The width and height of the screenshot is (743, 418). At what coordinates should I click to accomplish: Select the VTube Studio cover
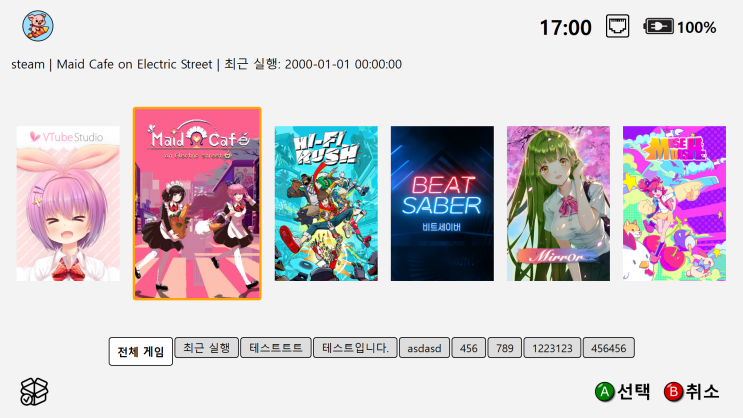68,203
